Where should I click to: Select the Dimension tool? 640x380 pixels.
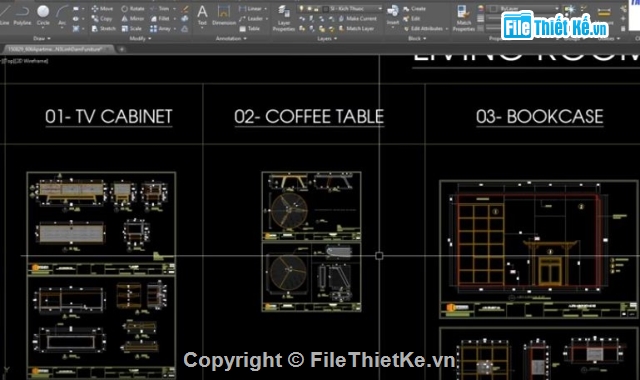click(224, 15)
